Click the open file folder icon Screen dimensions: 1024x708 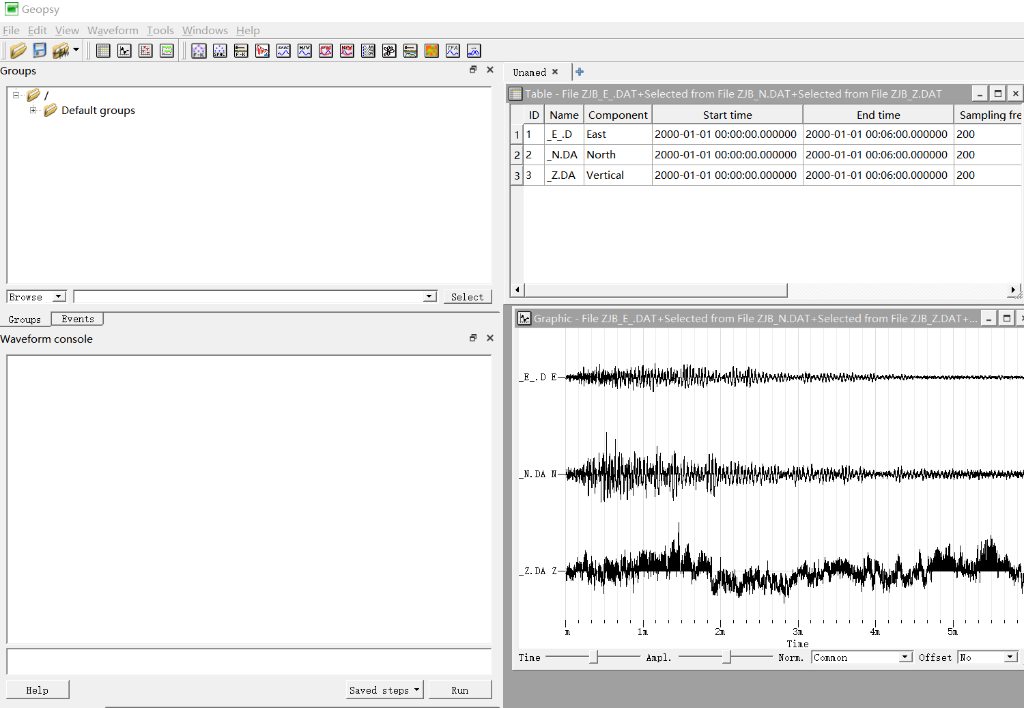18,50
